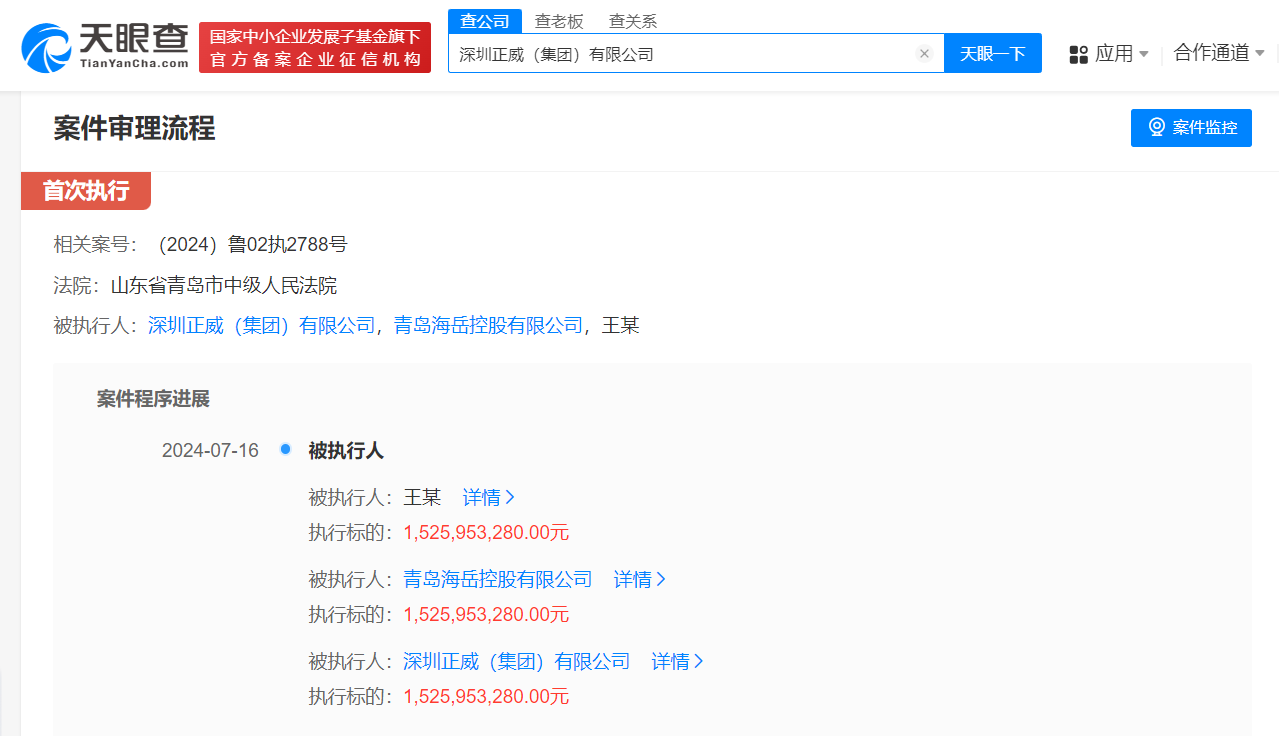The height and width of the screenshot is (736, 1279).
Task: Click the 首次执行 red label ribbon
Action: (x=85, y=190)
